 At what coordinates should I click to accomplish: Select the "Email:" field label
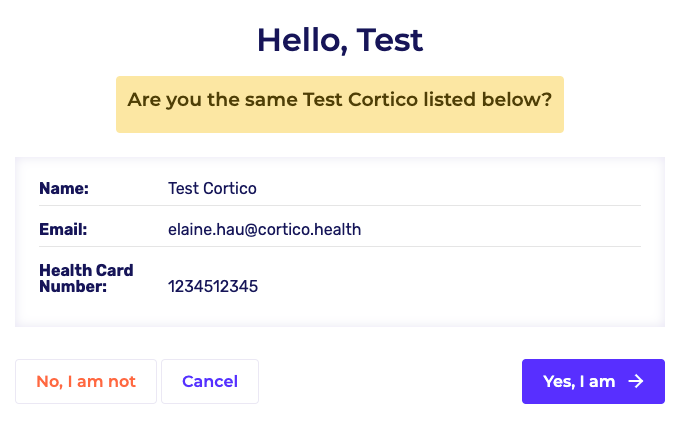click(63, 229)
